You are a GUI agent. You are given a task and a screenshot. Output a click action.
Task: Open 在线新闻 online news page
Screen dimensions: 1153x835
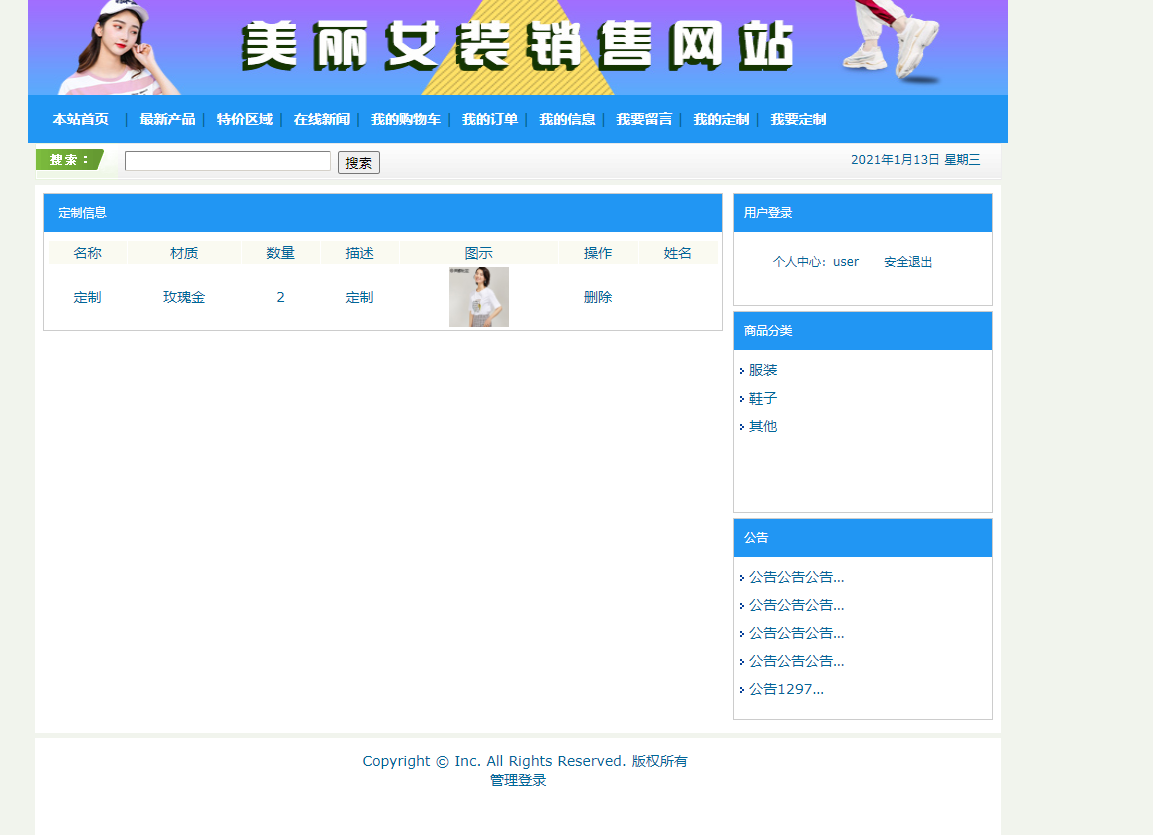[320, 119]
